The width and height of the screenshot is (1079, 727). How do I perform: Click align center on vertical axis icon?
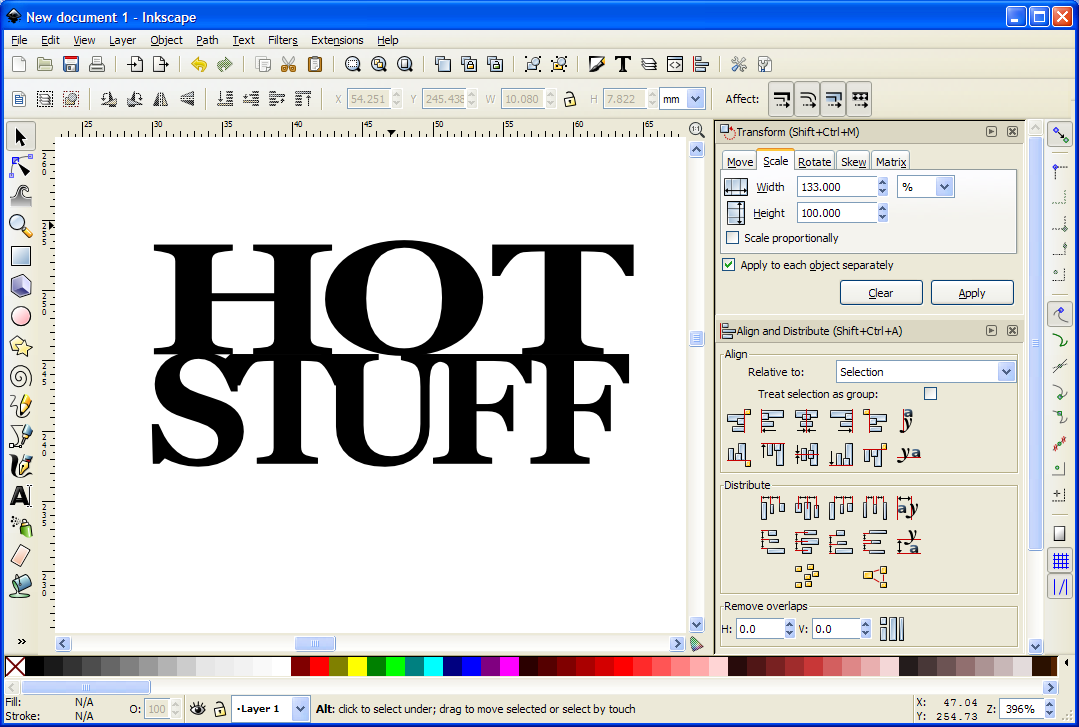pyautogui.click(x=806, y=421)
